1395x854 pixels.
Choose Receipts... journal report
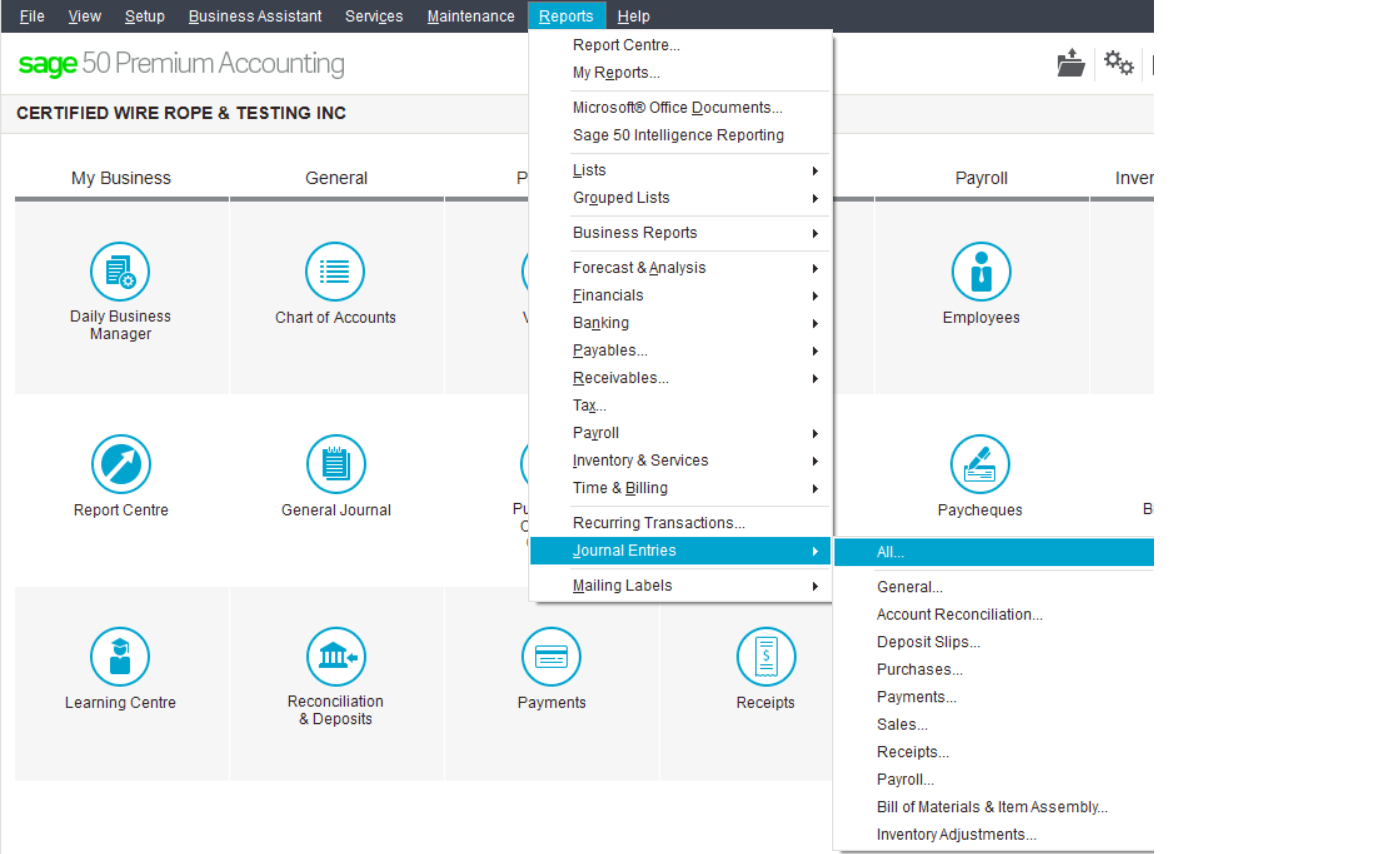tap(994, 752)
